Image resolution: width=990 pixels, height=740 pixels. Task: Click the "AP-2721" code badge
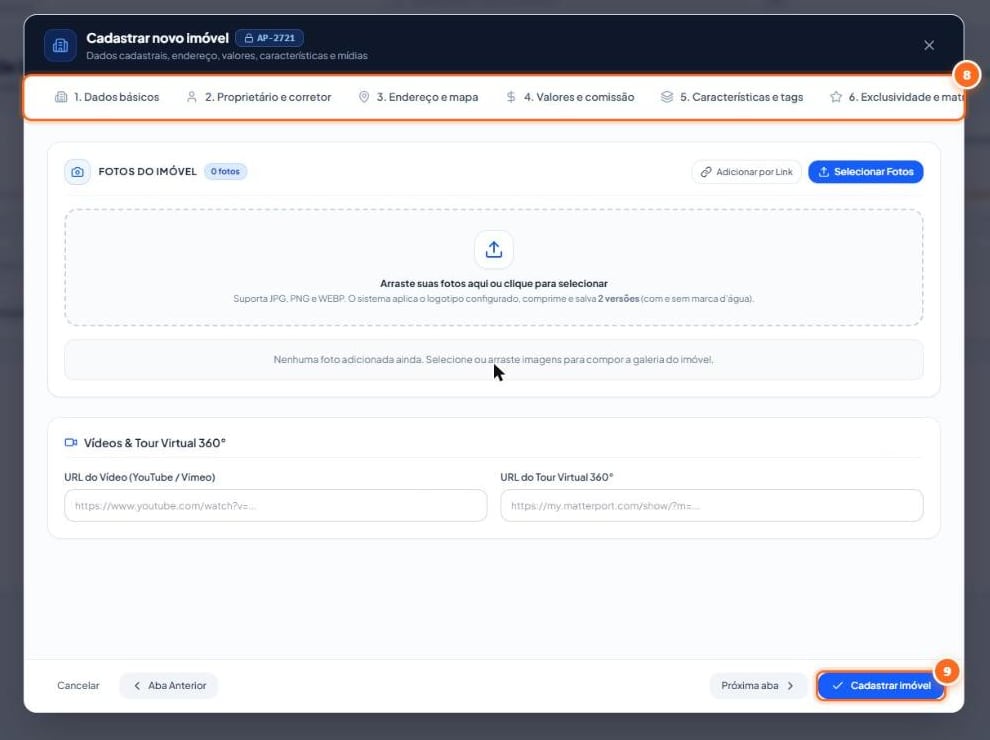pos(270,38)
